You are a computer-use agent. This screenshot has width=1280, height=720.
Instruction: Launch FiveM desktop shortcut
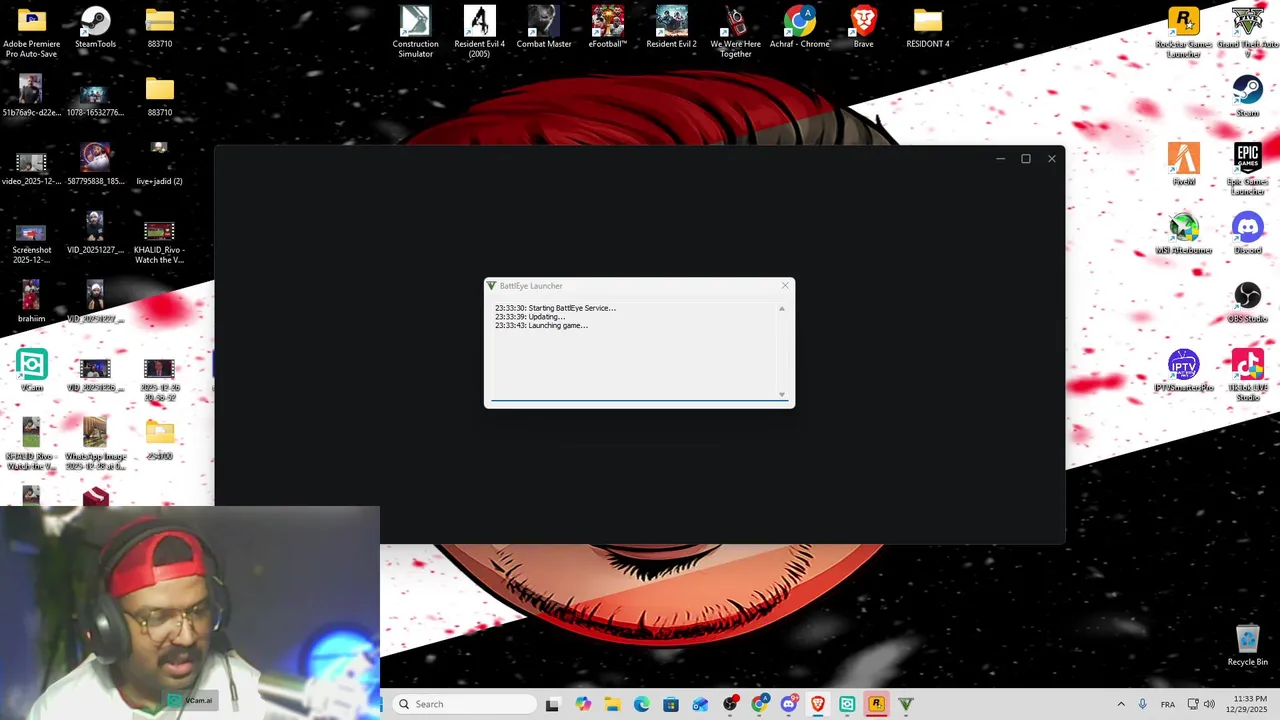1183,164
